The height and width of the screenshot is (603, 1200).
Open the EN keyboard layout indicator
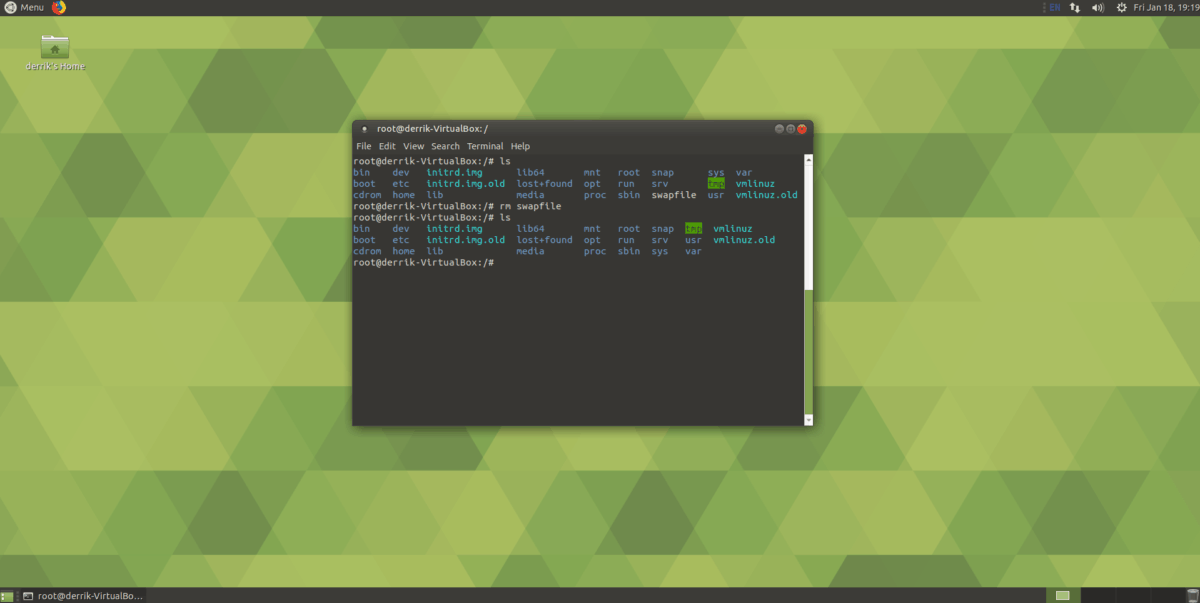(1054, 7)
